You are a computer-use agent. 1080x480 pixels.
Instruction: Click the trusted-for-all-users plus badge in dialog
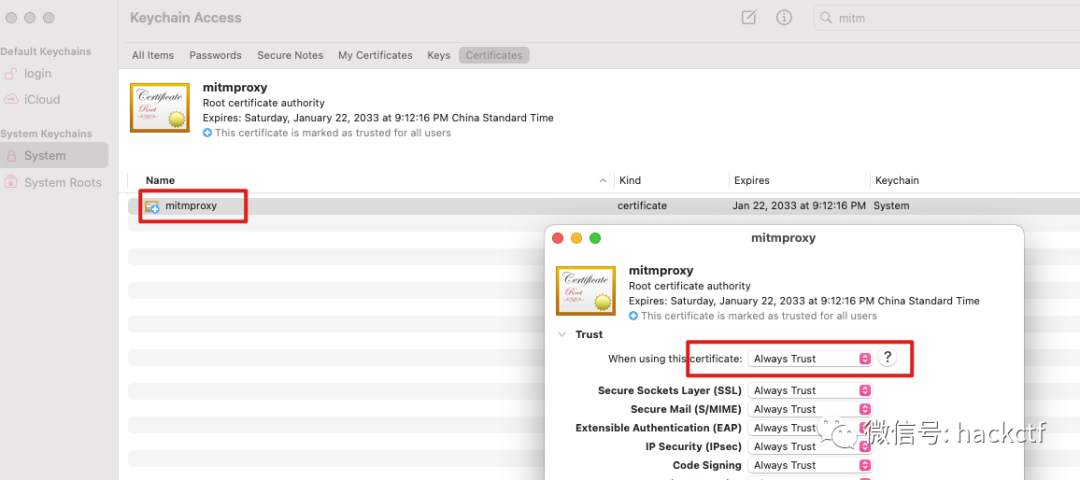coord(634,316)
